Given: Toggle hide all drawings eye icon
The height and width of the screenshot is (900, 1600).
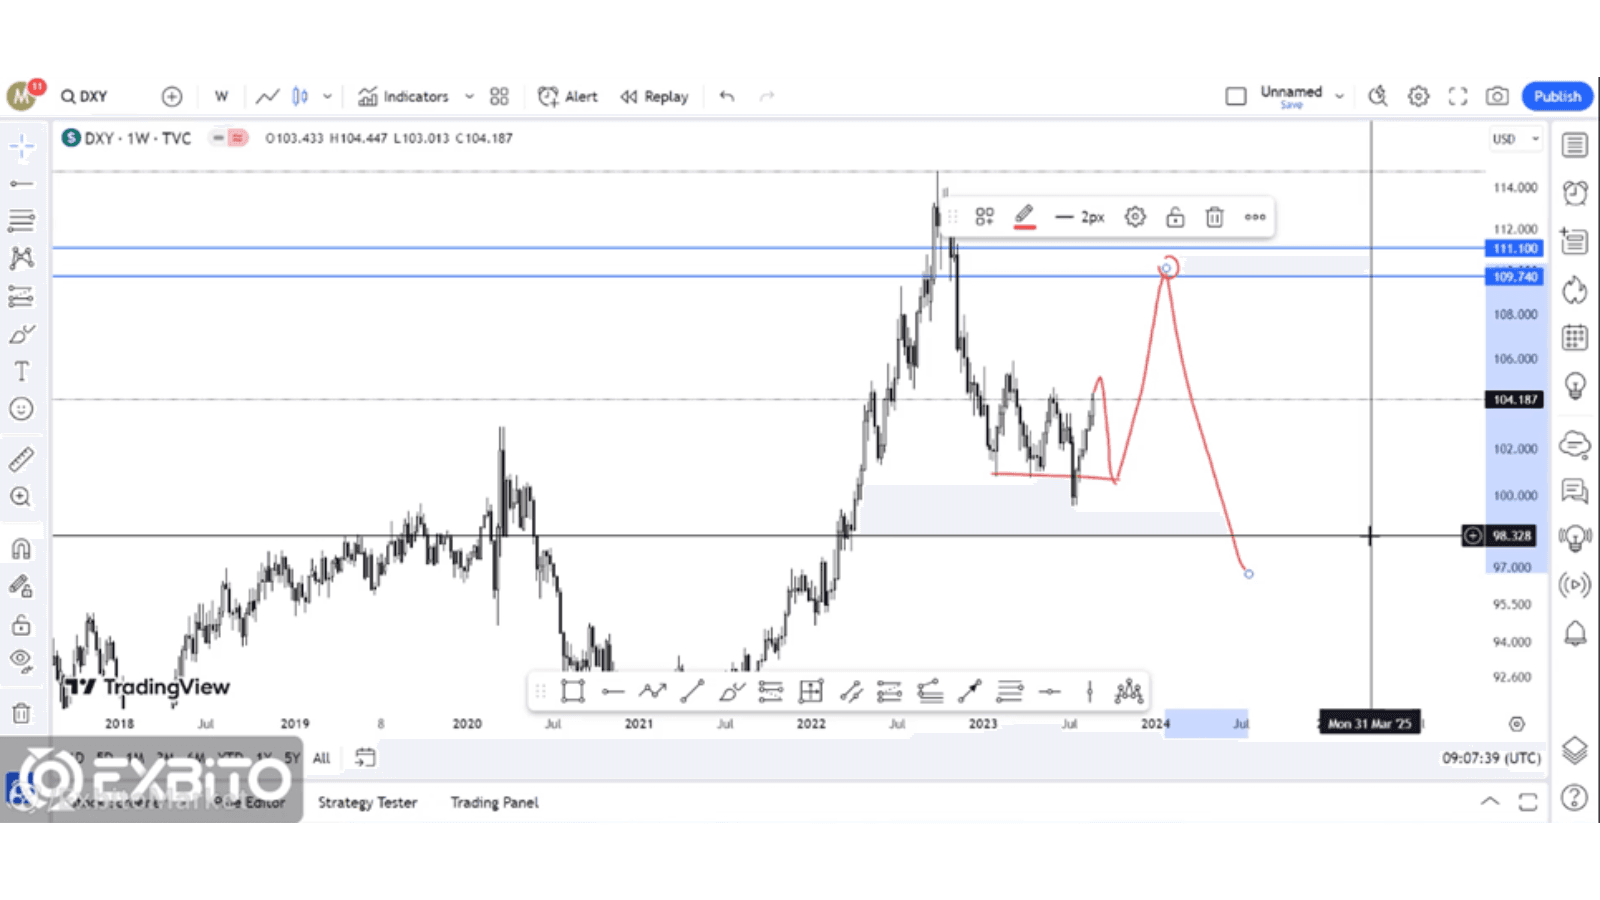Looking at the screenshot, I should click(x=21, y=660).
